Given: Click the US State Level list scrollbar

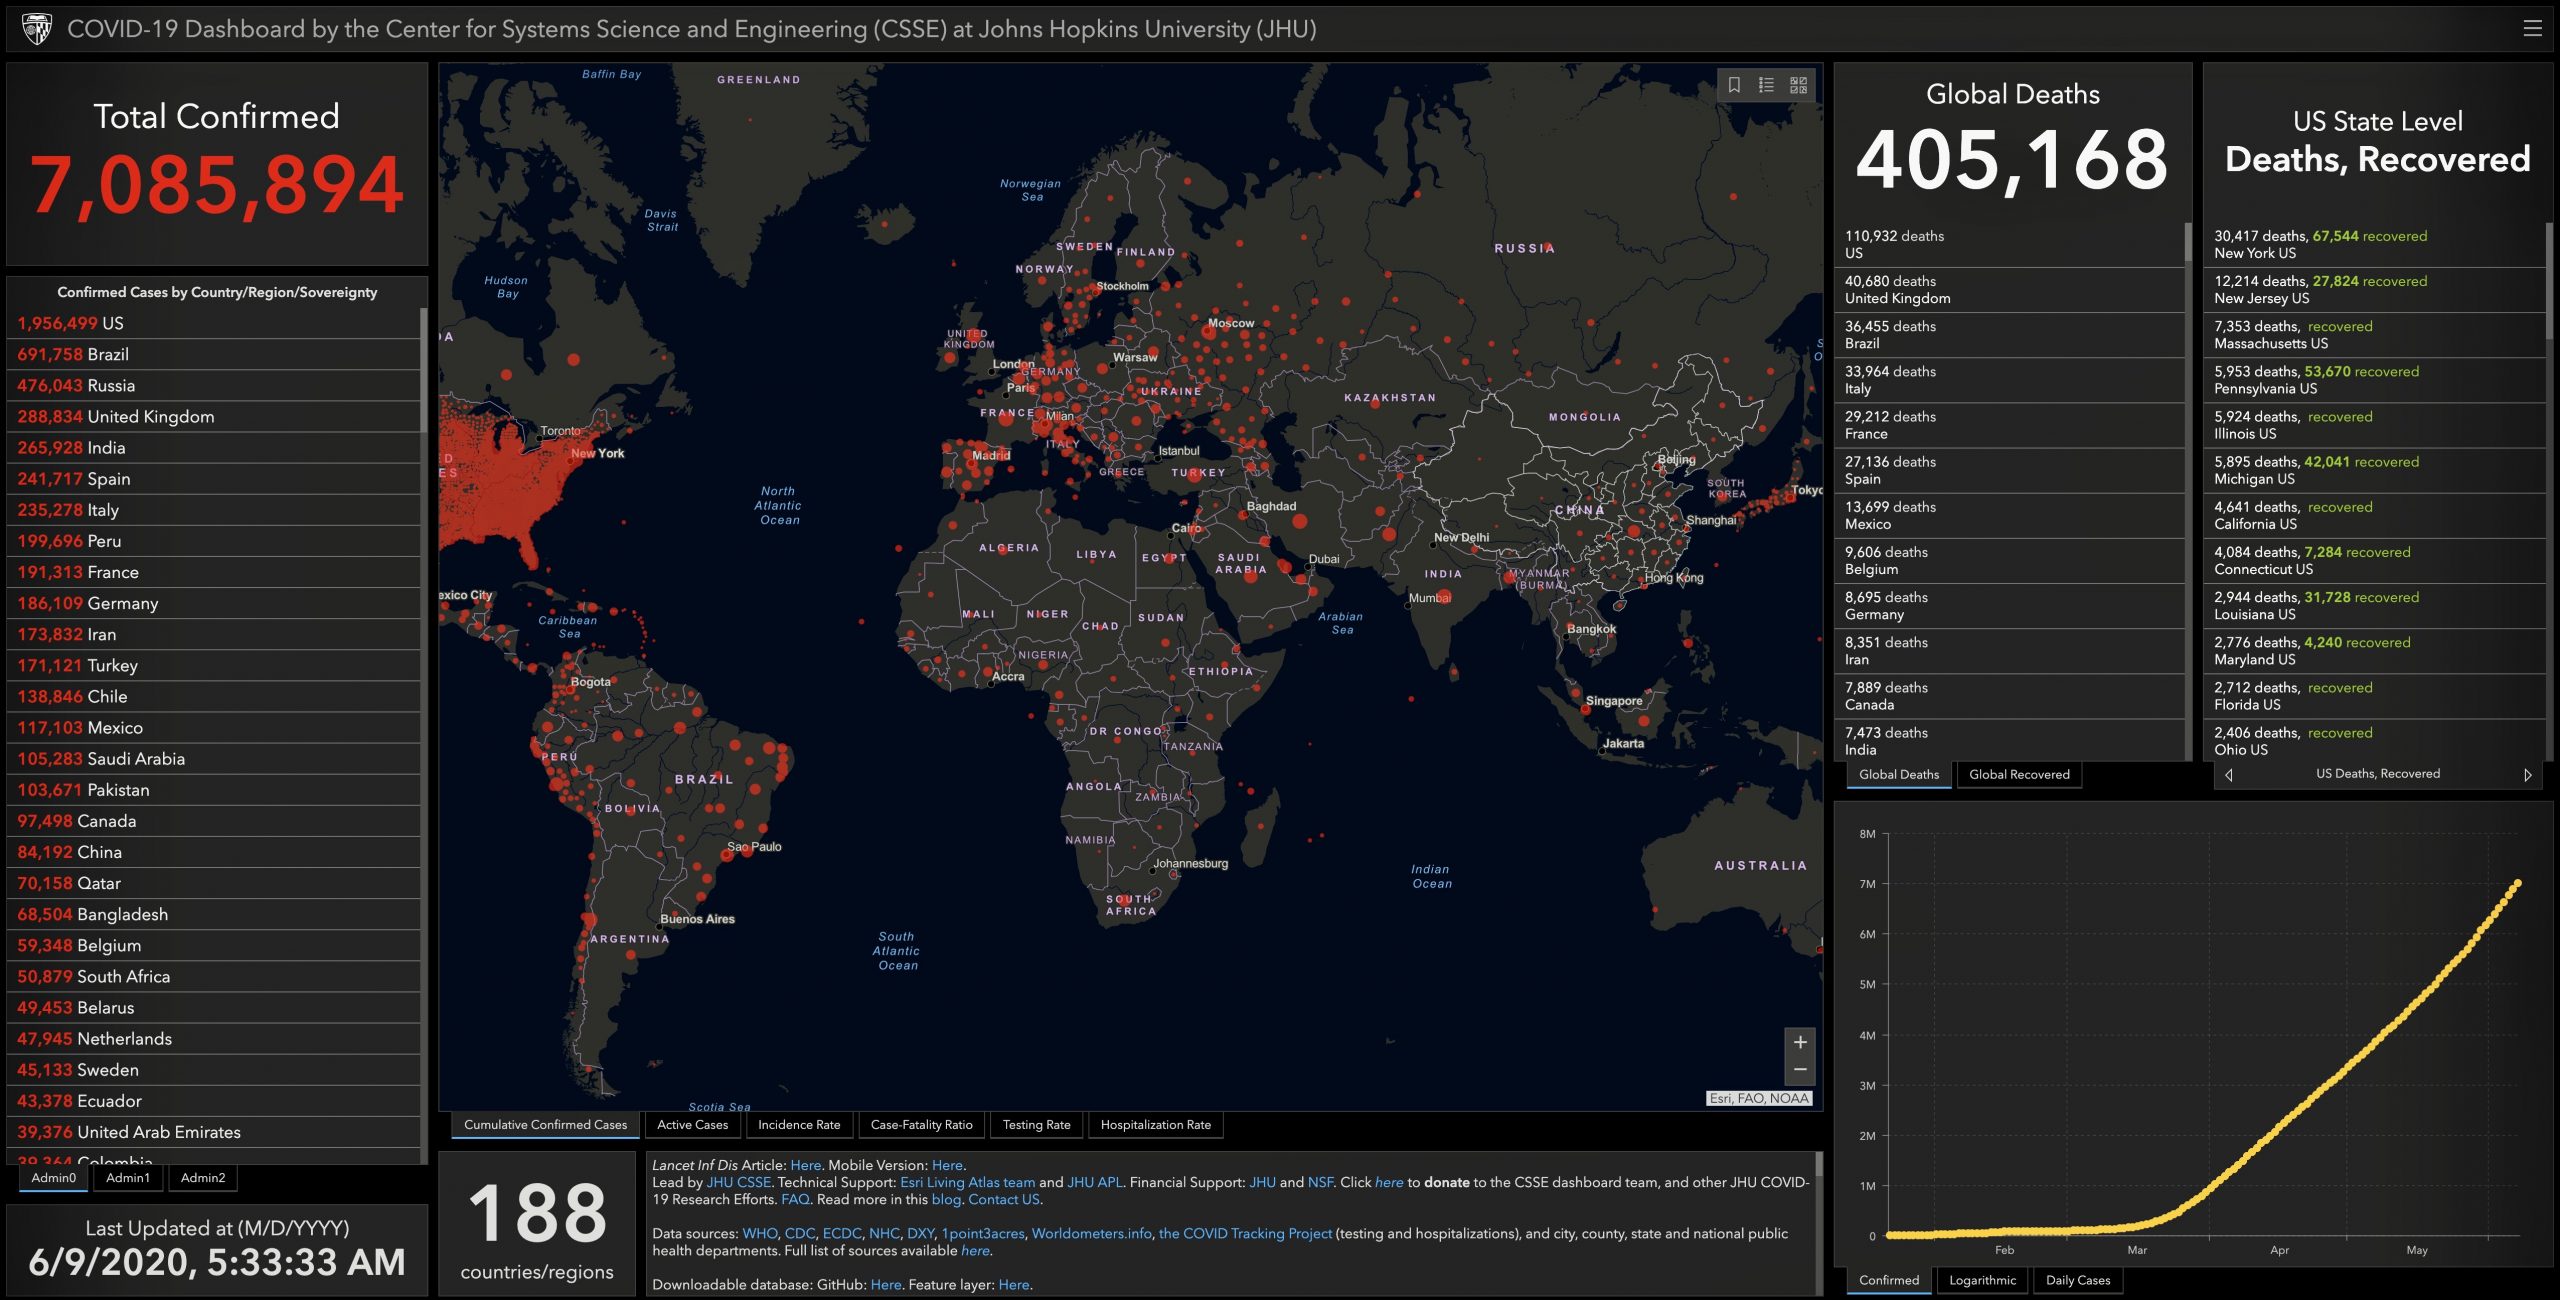Looking at the screenshot, I should [2549, 280].
